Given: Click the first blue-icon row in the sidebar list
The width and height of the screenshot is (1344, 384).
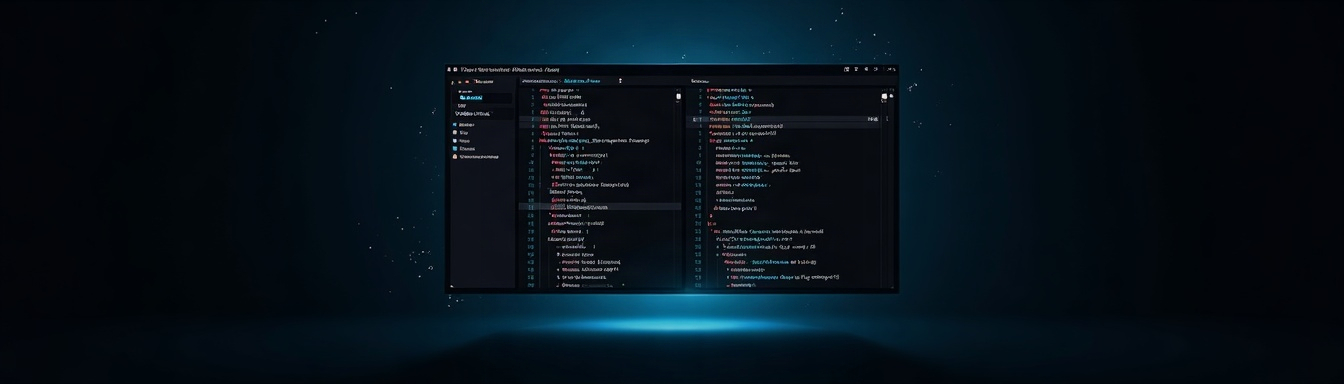Looking at the screenshot, I should pos(465,125).
